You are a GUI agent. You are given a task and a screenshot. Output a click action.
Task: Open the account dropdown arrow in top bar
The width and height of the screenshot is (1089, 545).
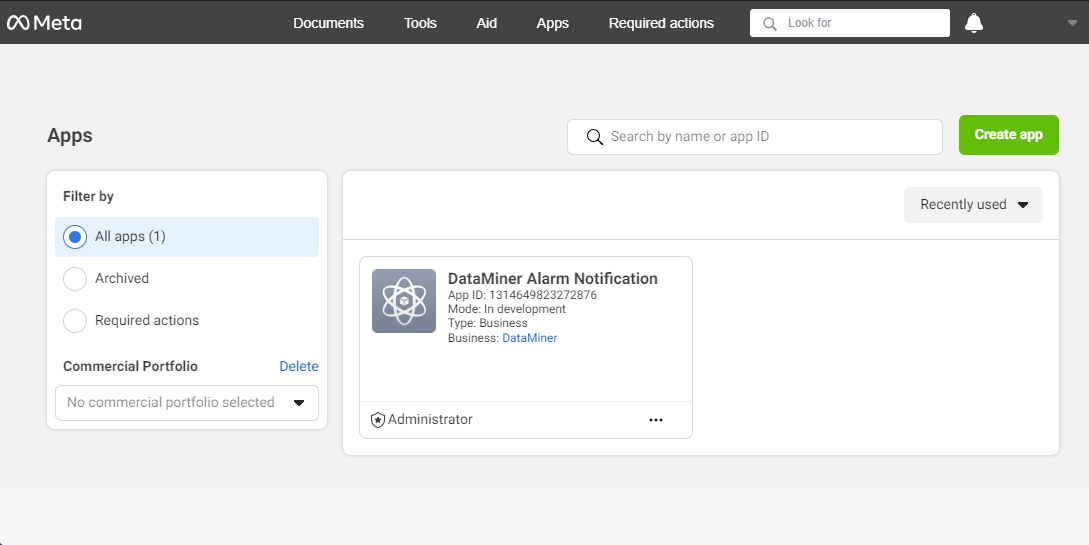tap(1072, 23)
